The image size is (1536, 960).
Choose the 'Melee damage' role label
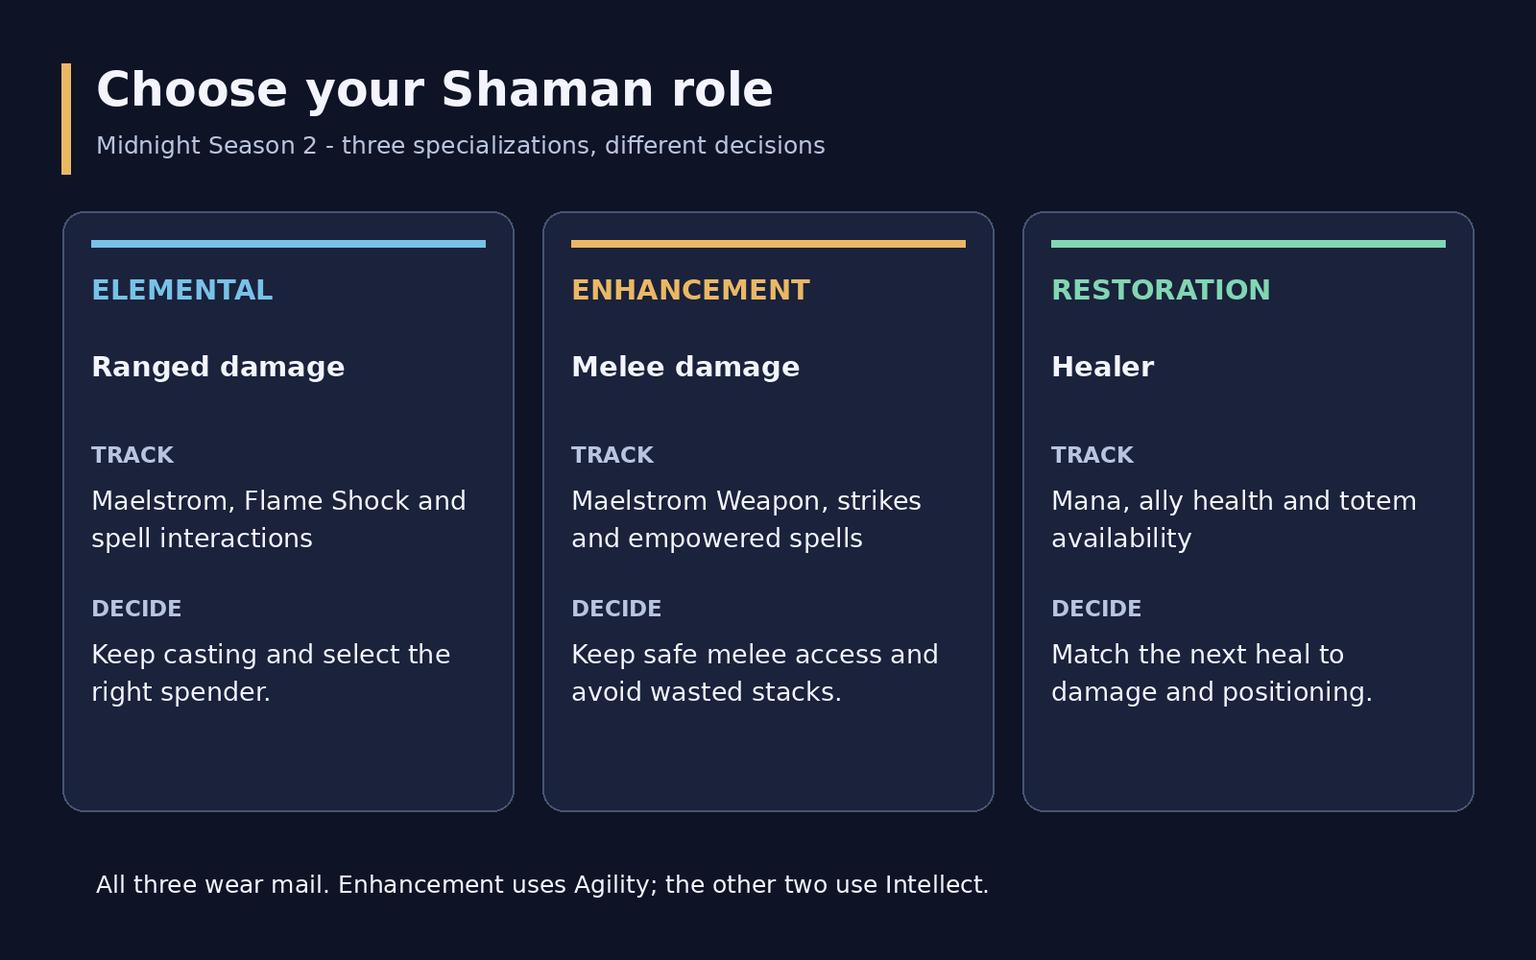(685, 367)
